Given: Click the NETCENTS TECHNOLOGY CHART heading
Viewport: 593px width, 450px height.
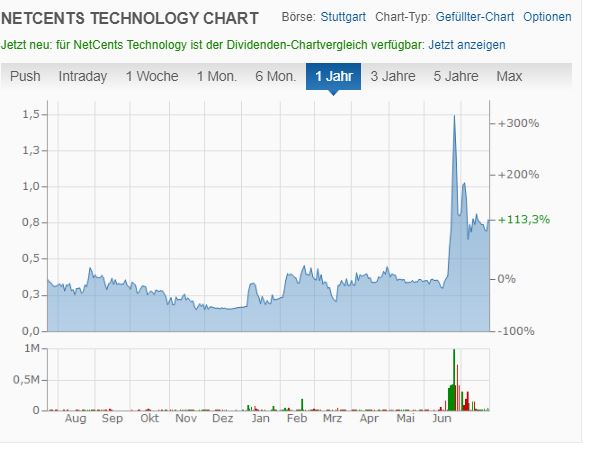Looking at the screenshot, I should pos(130,18).
